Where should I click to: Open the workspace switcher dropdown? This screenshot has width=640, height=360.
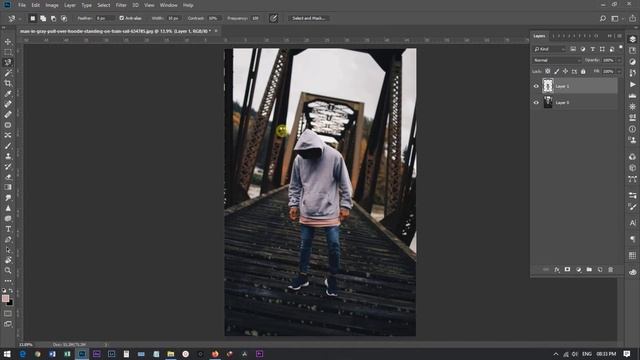point(616,18)
